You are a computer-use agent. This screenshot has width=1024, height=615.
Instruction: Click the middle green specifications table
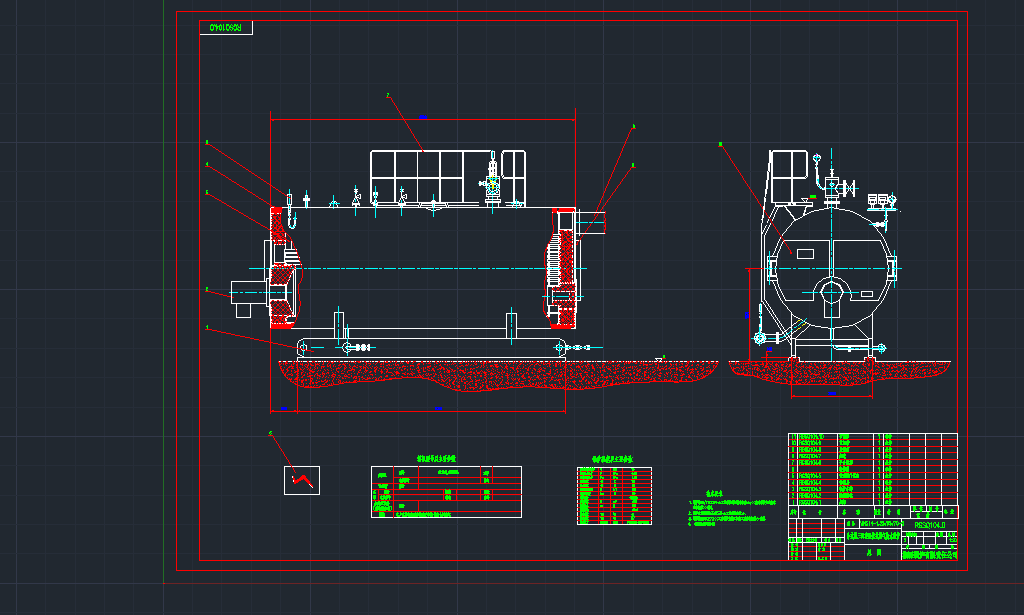point(614,495)
